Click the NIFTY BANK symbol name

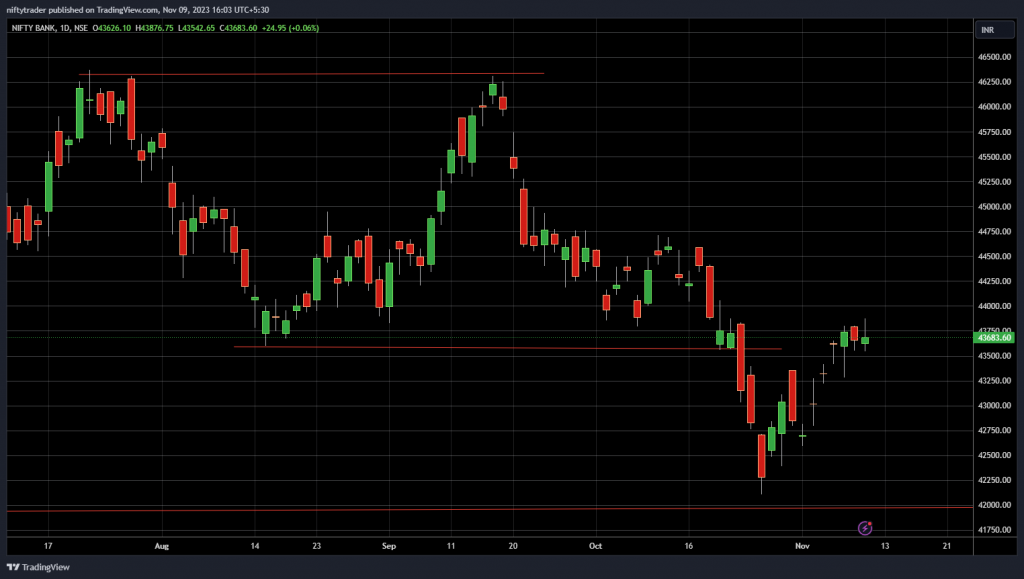33,28
